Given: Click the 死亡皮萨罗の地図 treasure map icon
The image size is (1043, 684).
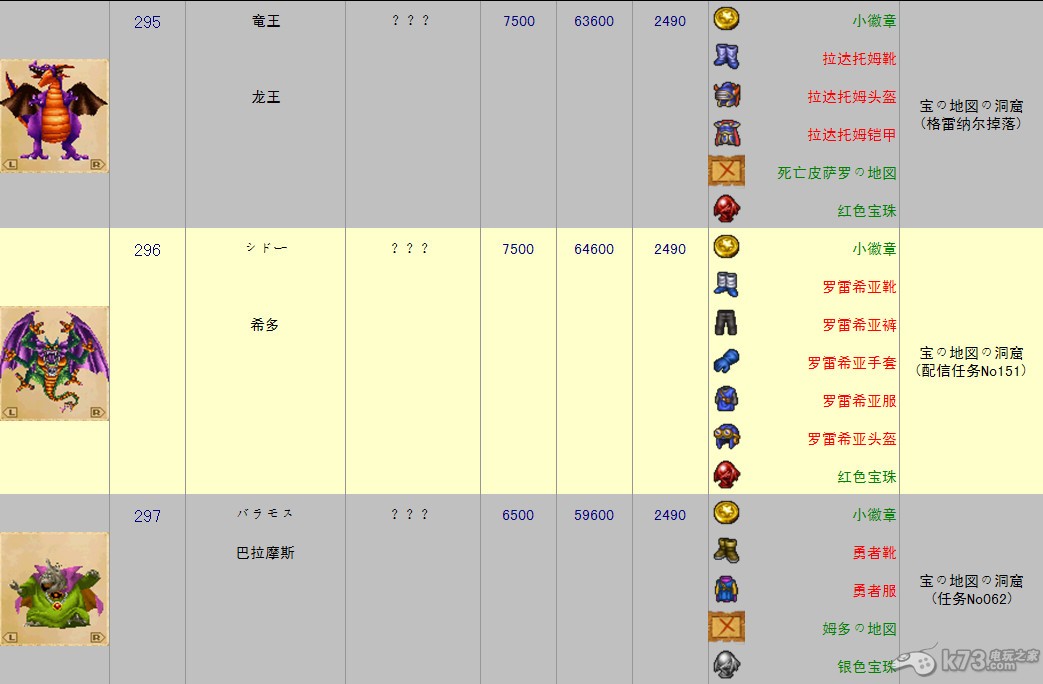Looking at the screenshot, I should (x=726, y=171).
